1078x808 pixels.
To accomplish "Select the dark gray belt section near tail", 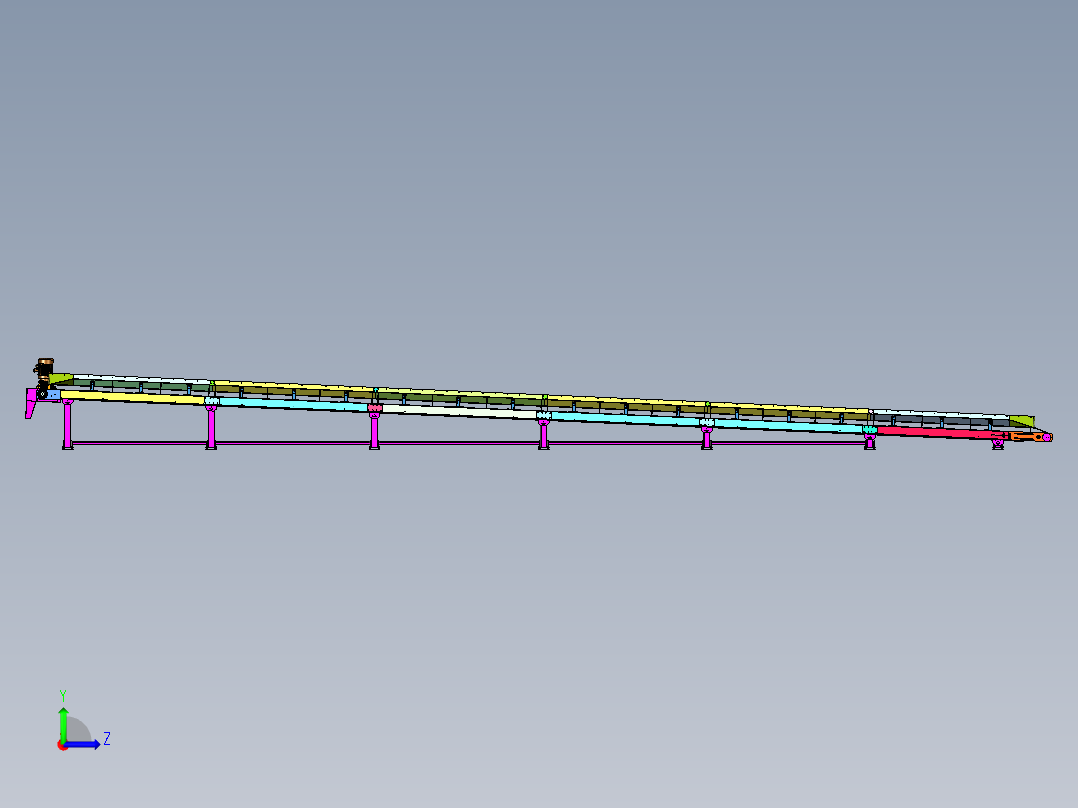I will (x=940, y=419).
